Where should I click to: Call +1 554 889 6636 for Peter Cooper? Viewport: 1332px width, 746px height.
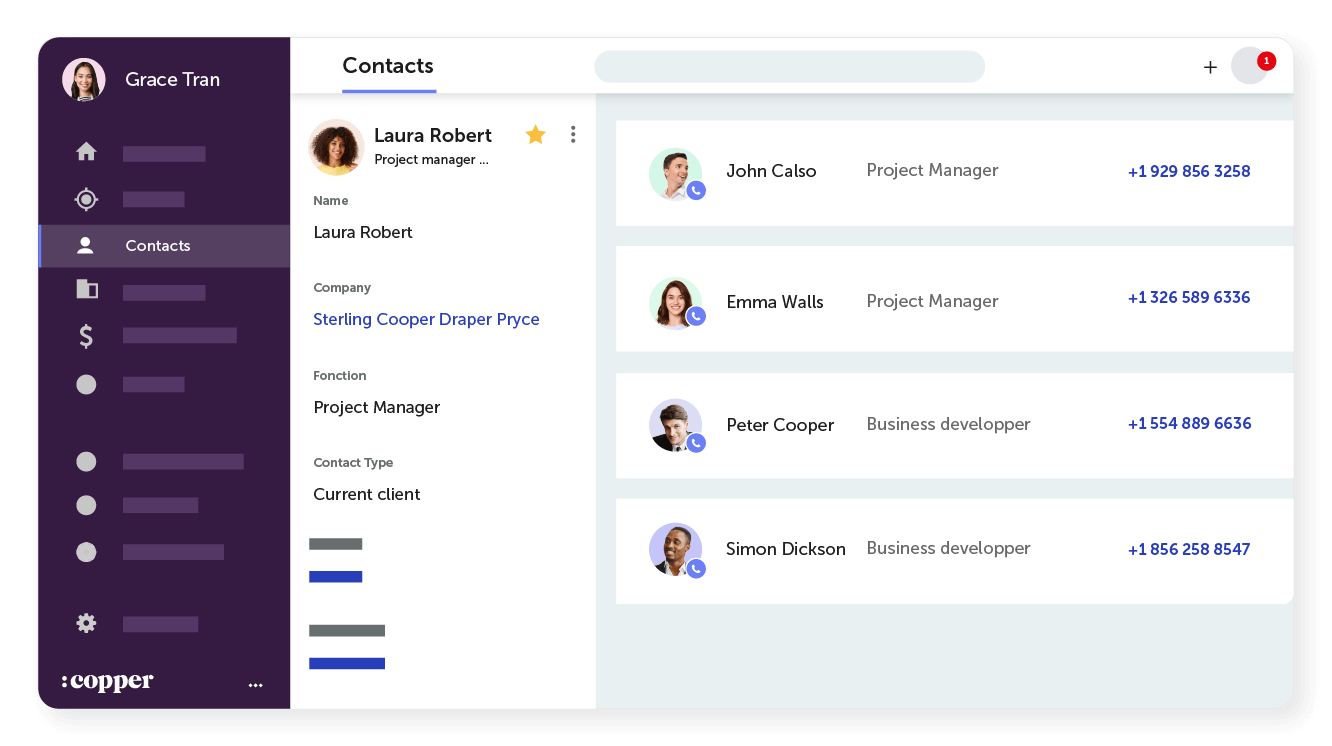tap(1189, 423)
